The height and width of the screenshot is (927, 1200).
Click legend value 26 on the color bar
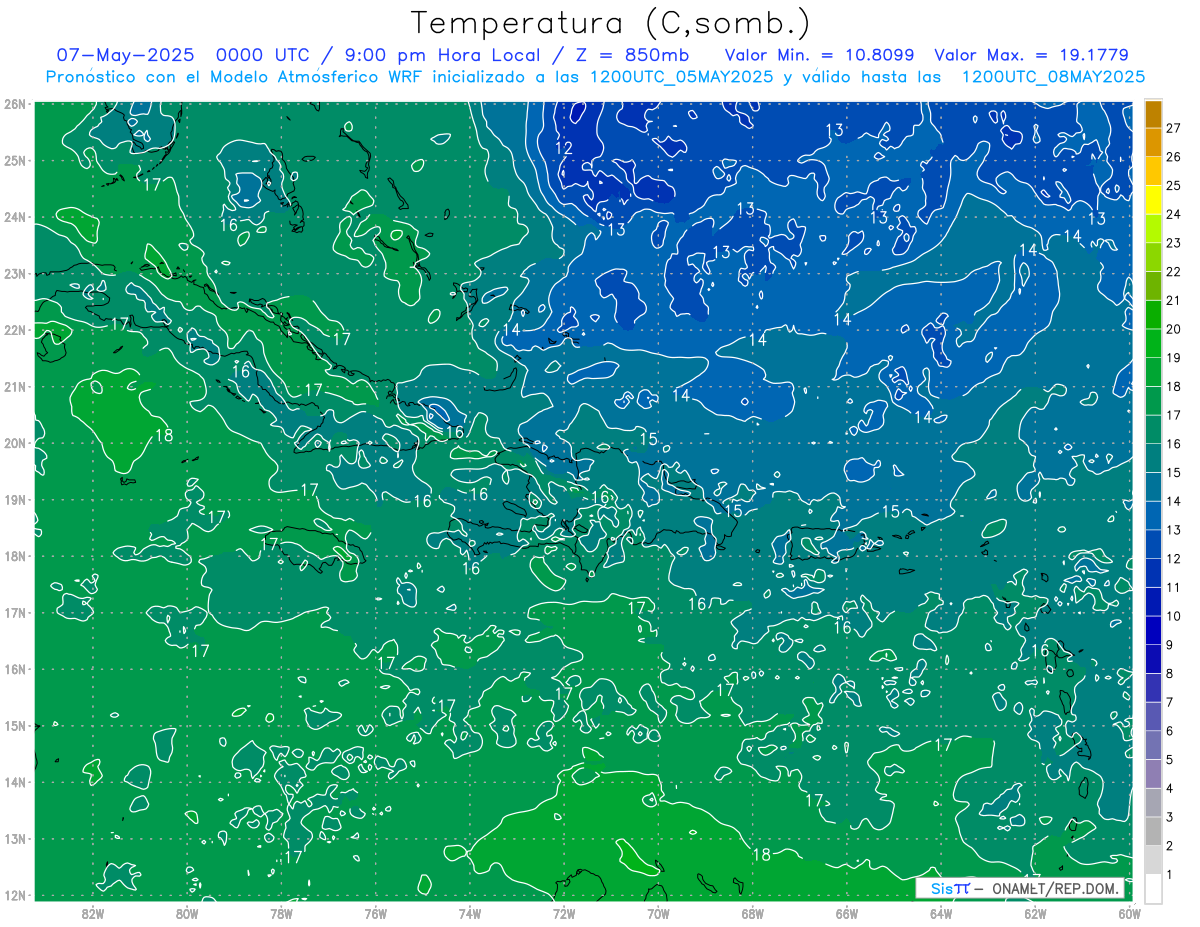click(1174, 157)
